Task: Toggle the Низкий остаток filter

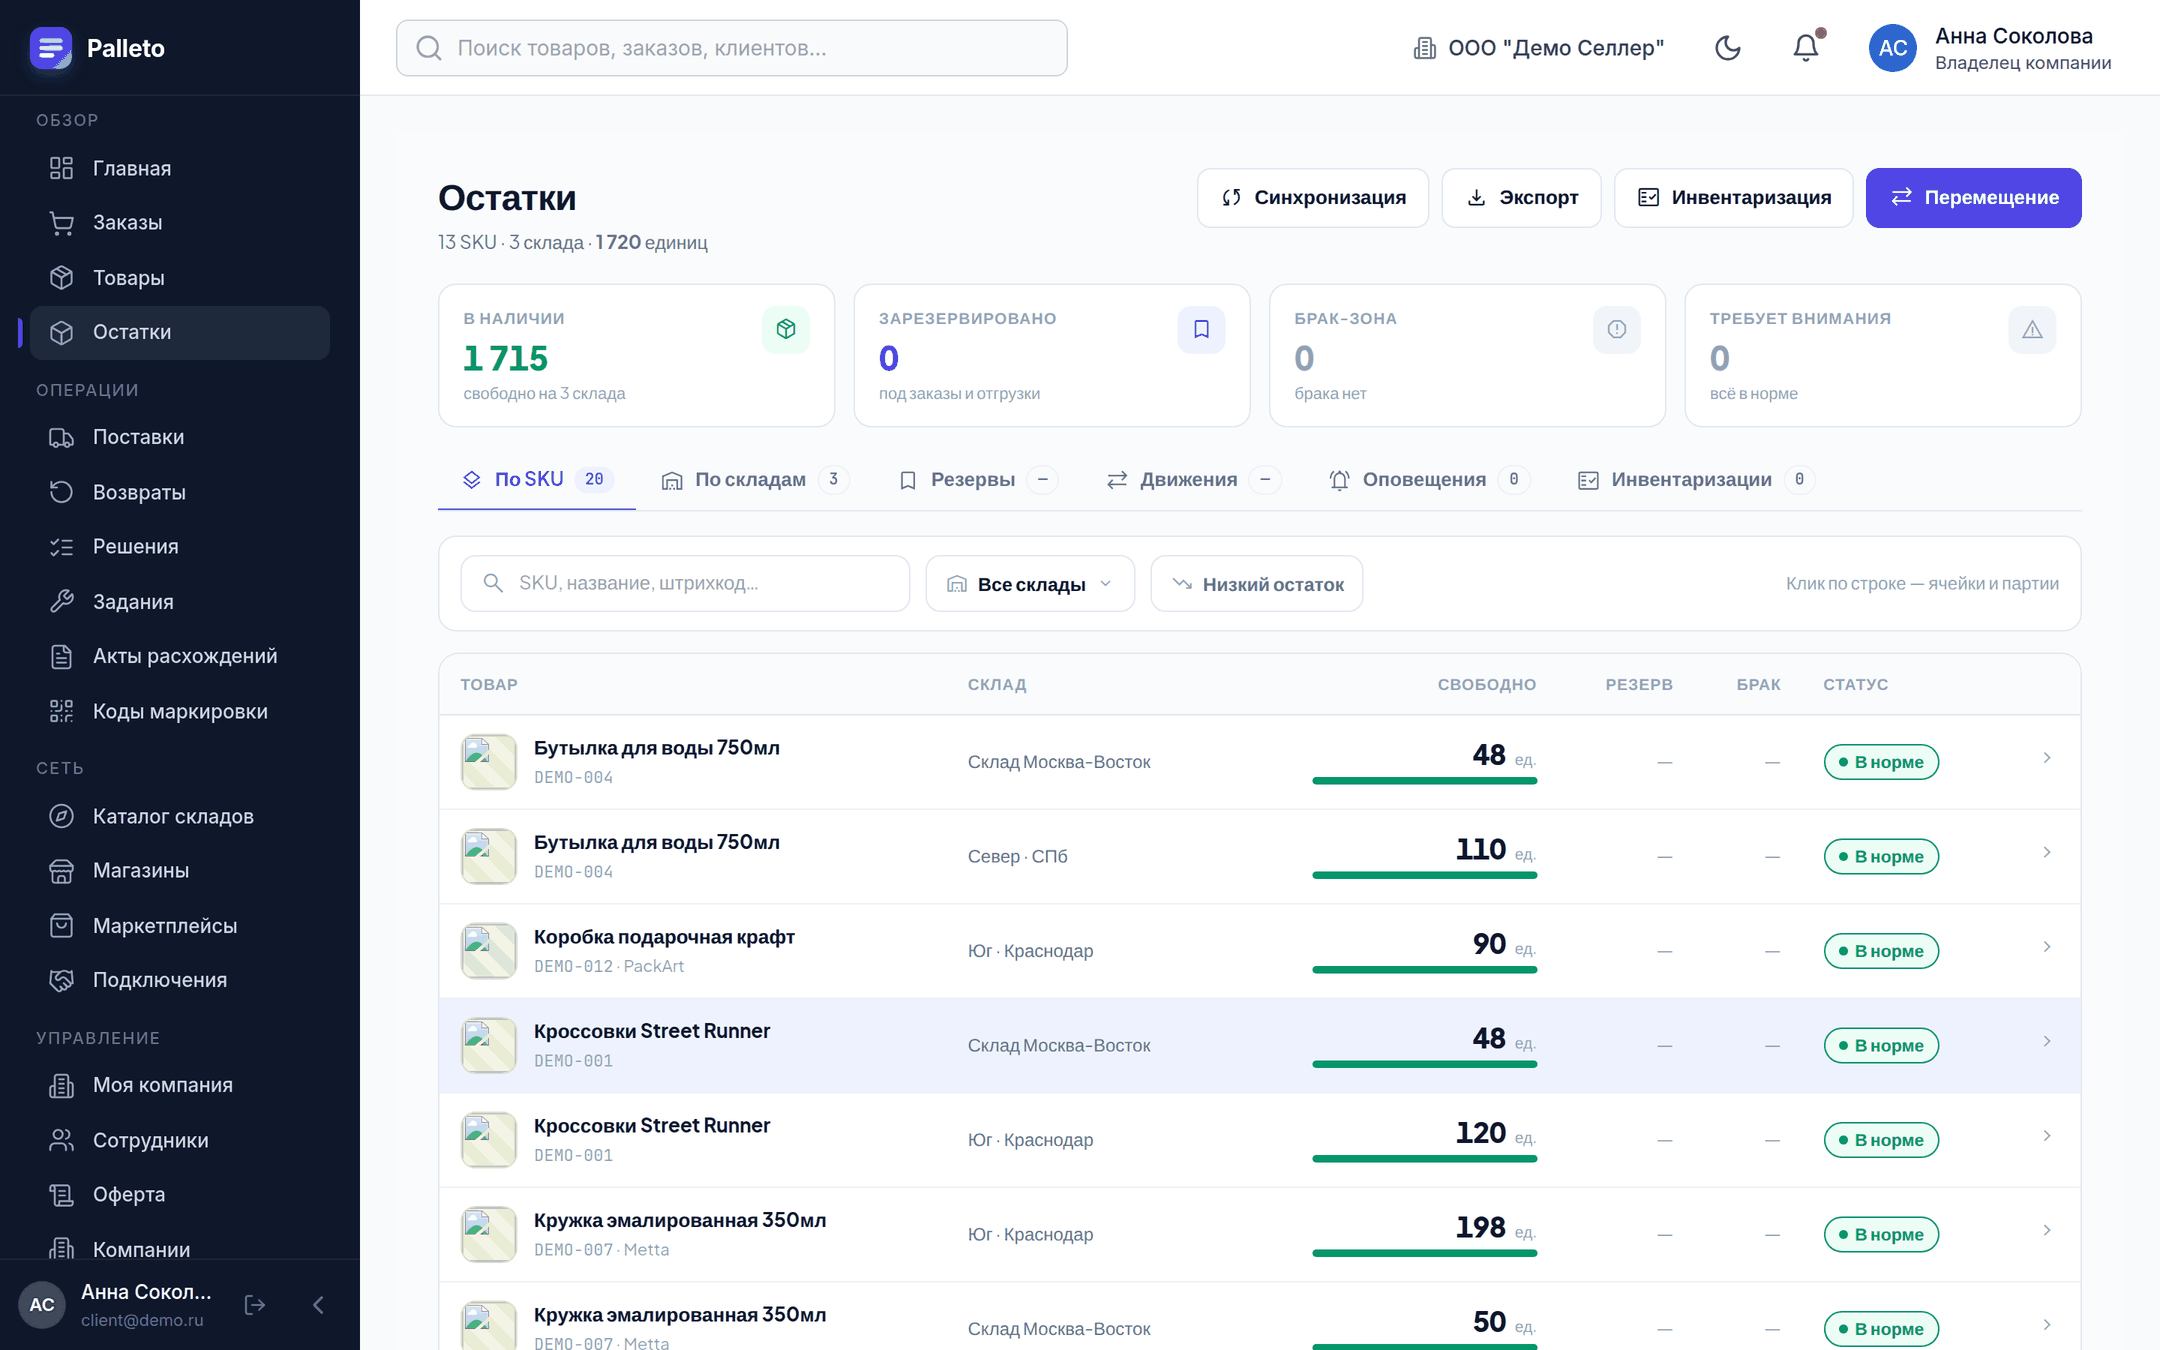Action: pyautogui.click(x=1257, y=583)
